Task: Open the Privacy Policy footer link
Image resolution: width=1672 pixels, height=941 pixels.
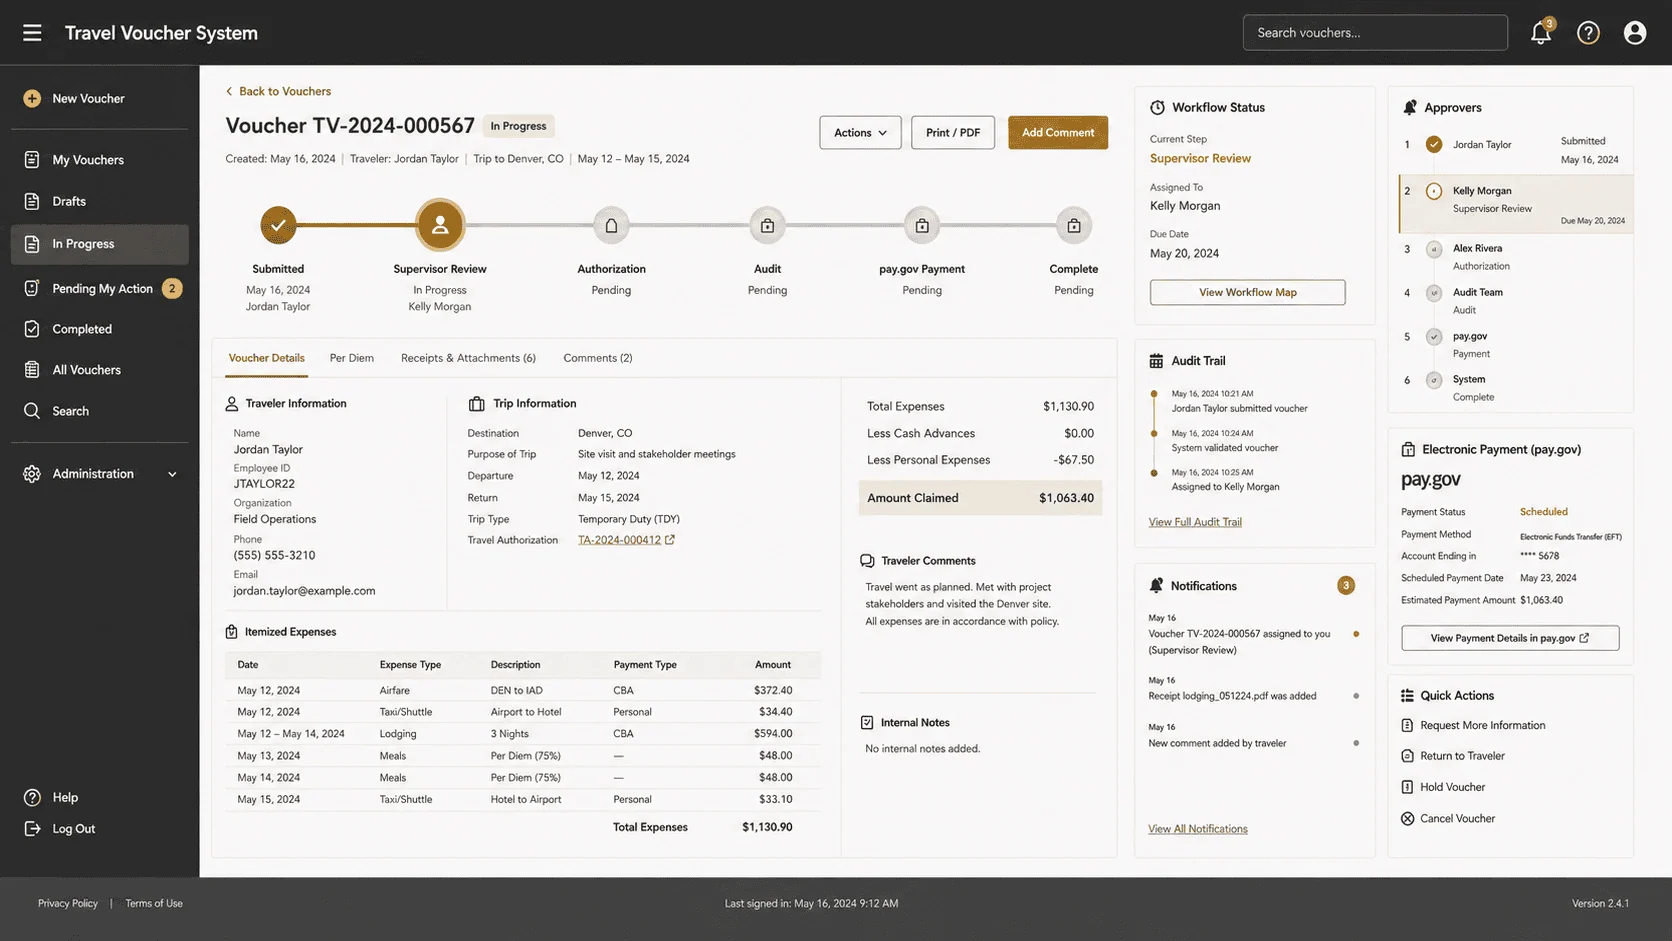Action: click(68, 903)
